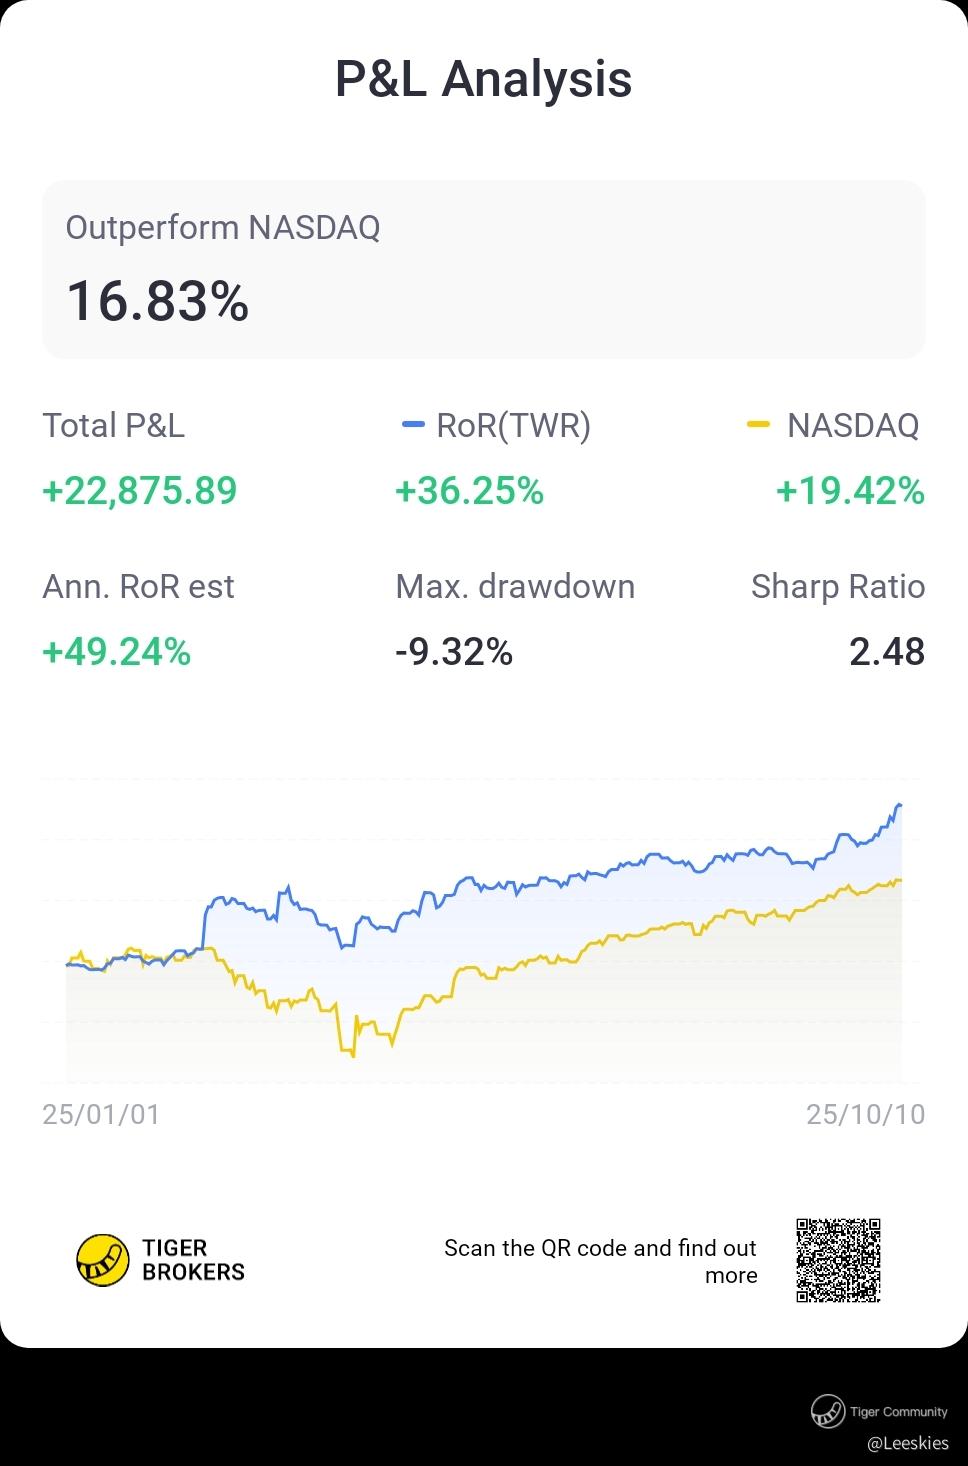Tap the QR code image
Image resolution: width=968 pixels, height=1466 pixels.
[838, 1260]
